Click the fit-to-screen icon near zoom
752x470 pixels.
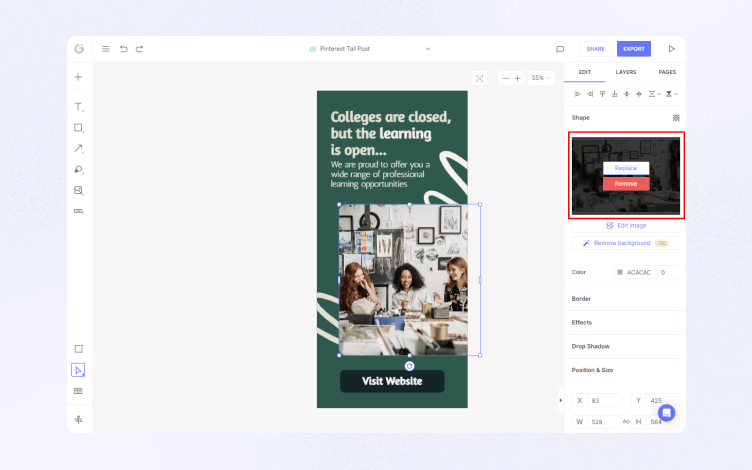point(479,78)
